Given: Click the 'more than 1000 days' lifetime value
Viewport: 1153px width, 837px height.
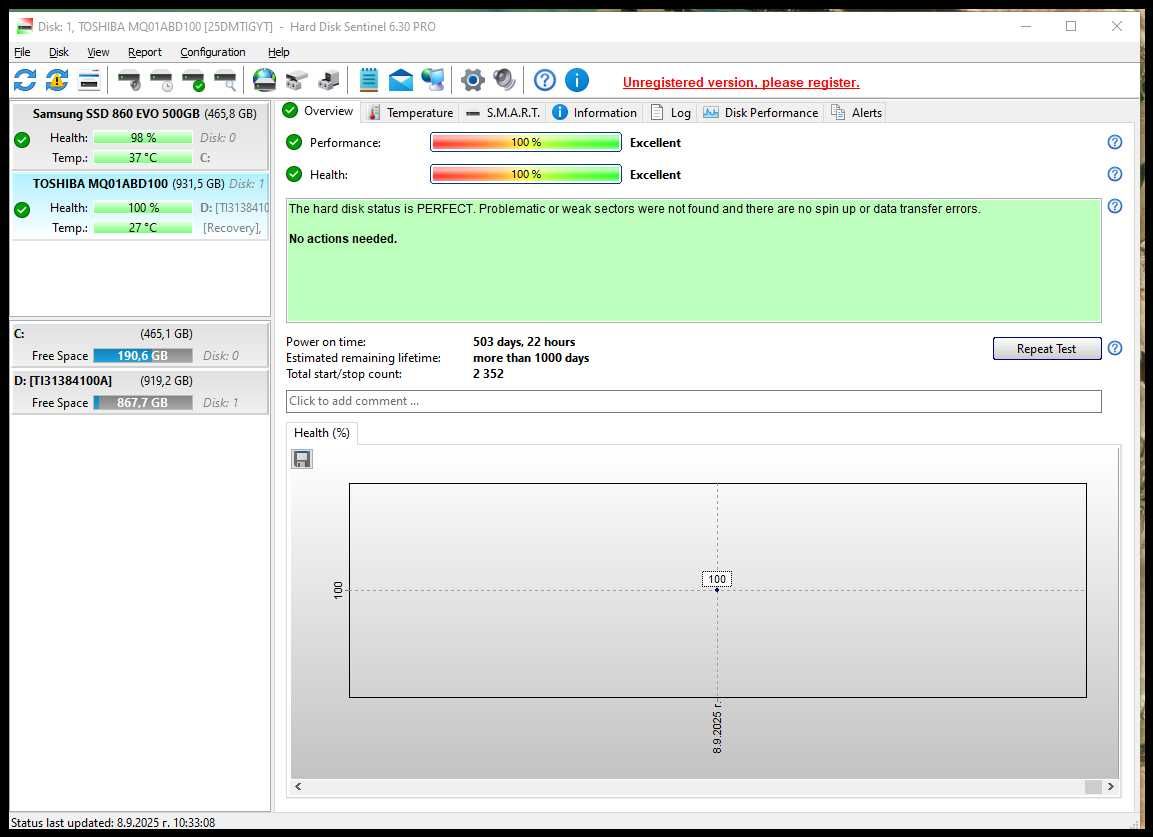Looking at the screenshot, I should (531, 358).
